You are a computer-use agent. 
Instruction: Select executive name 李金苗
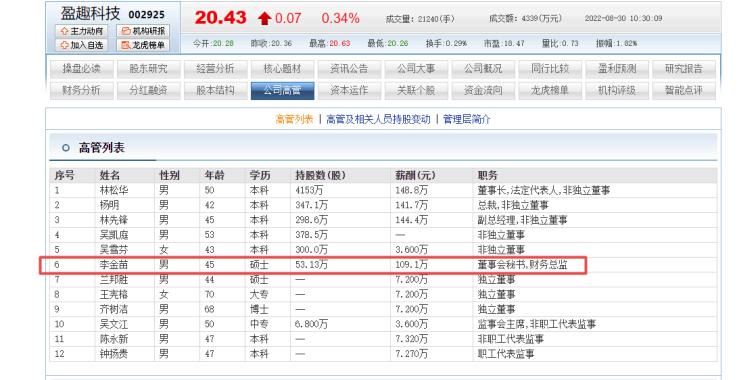pyautogui.click(x=114, y=265)
